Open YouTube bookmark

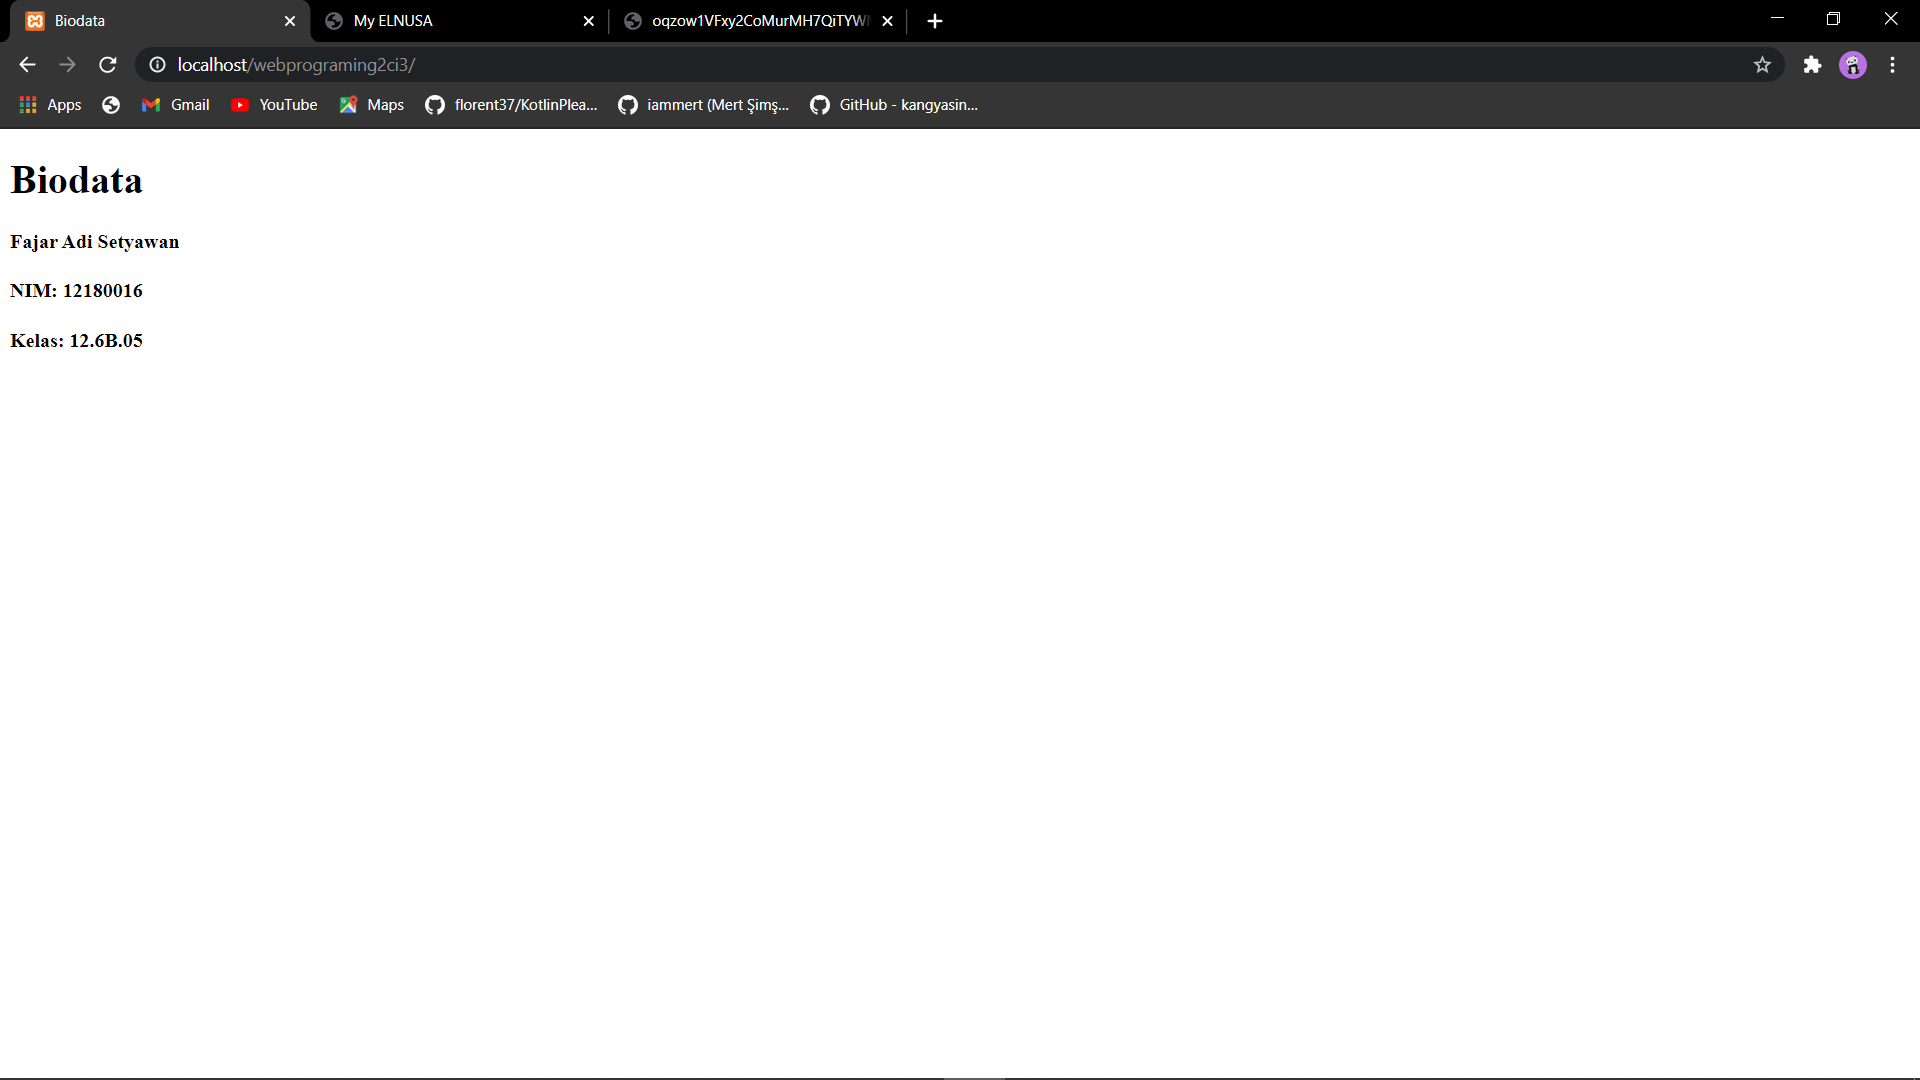[274, 105]
